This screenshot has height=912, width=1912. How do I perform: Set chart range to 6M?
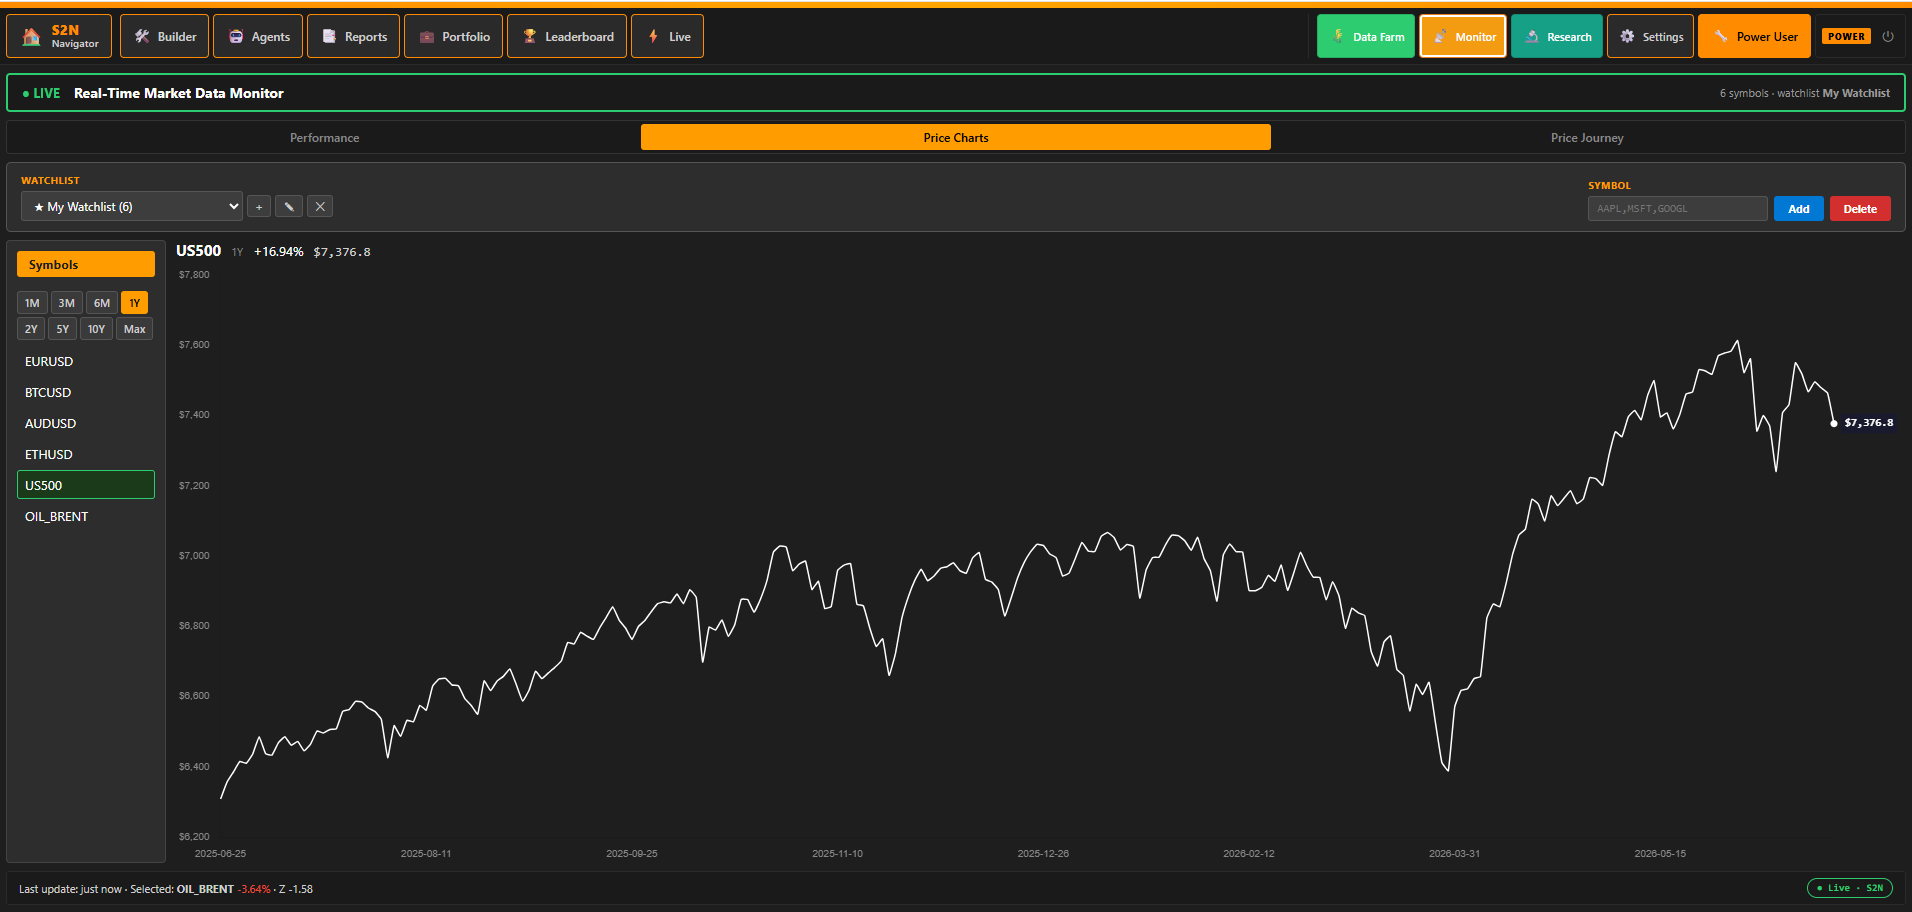pyautogui.click(x=102, y=302)
